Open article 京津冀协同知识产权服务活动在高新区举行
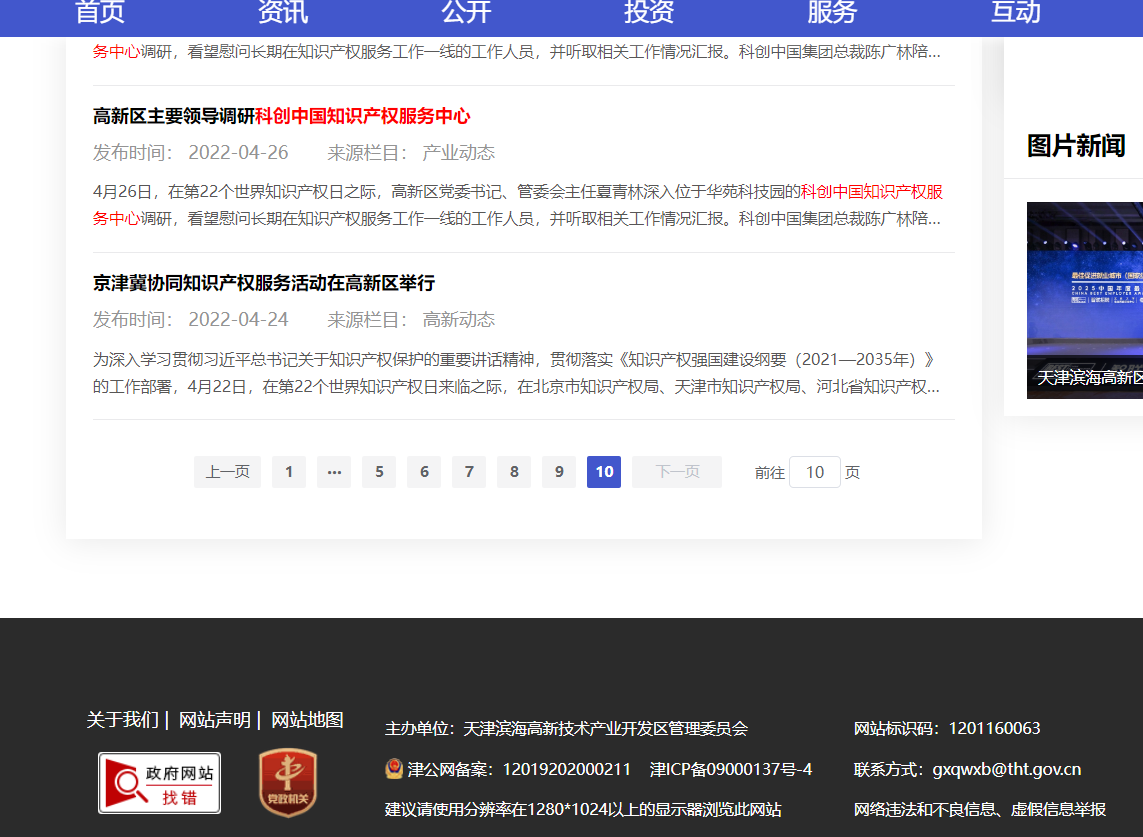1143x837 pixels. 264,283
